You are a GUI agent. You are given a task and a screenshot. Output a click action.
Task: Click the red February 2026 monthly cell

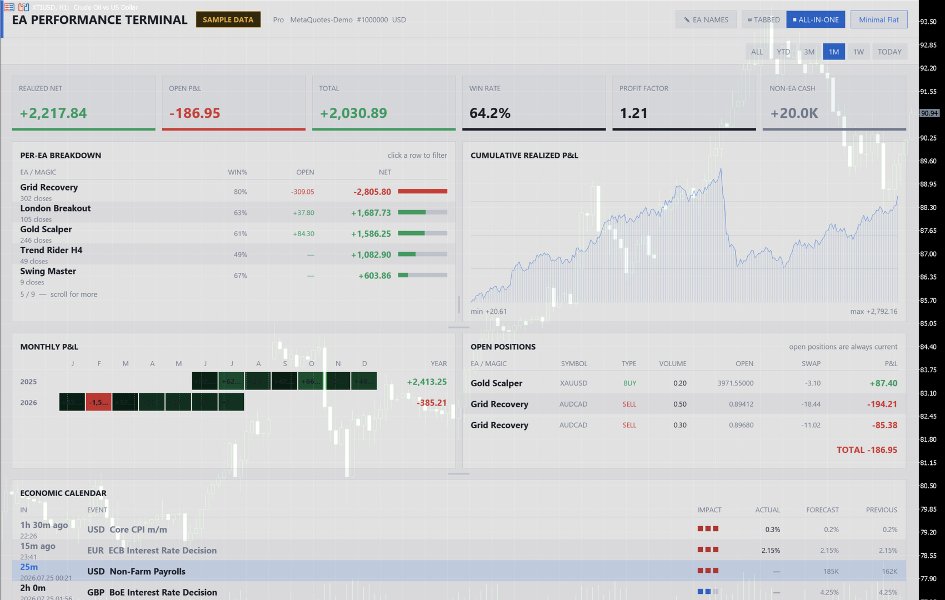98,402
